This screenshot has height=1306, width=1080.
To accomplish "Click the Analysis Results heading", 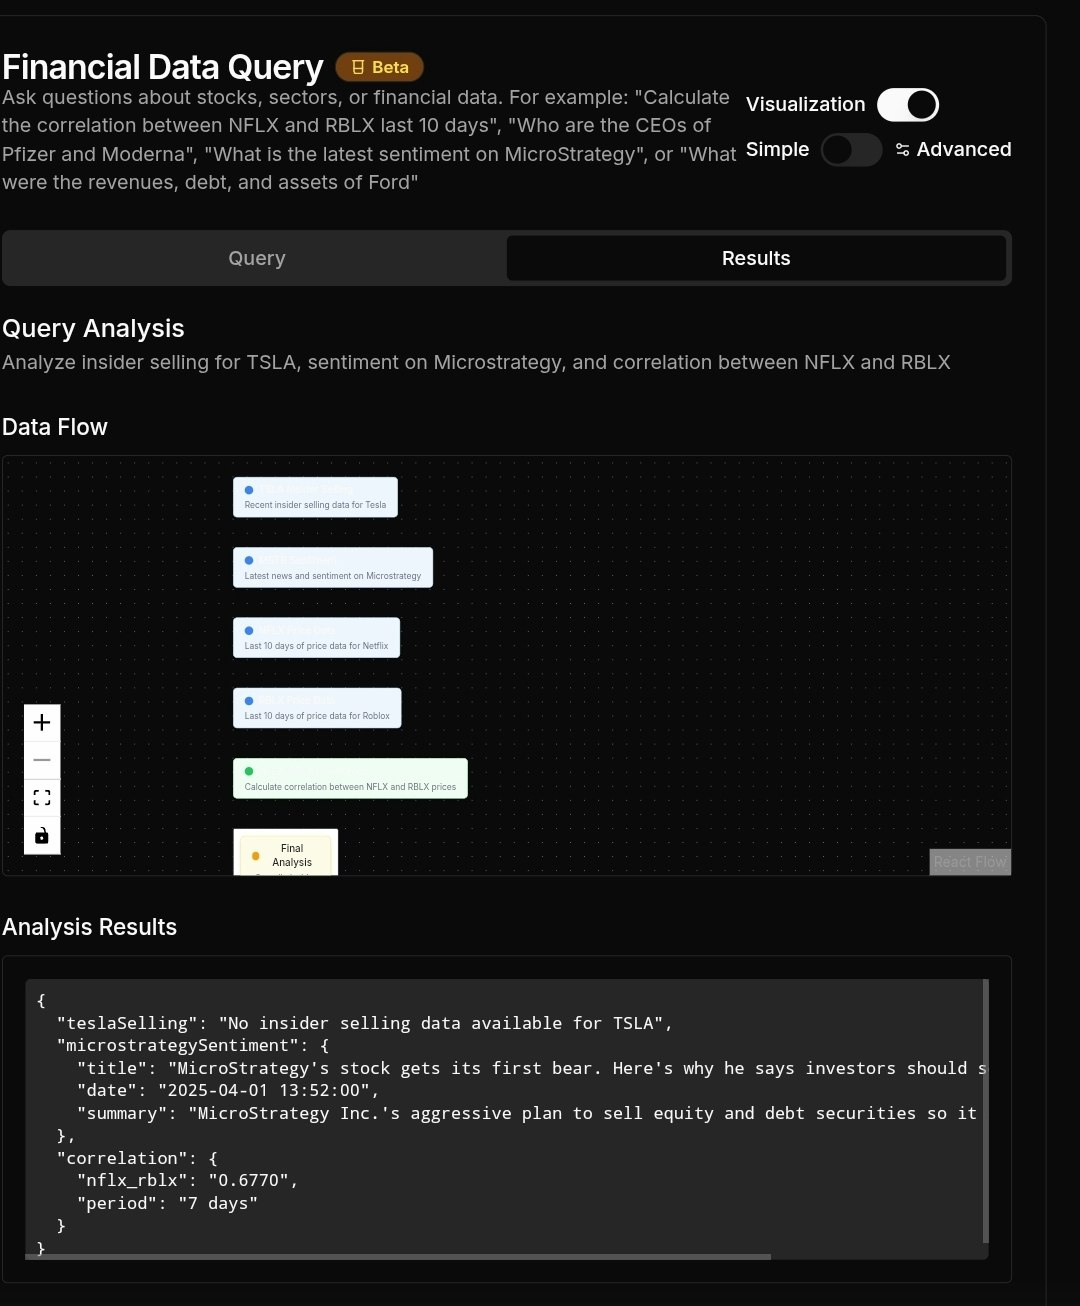I will (x=89, y=927).
